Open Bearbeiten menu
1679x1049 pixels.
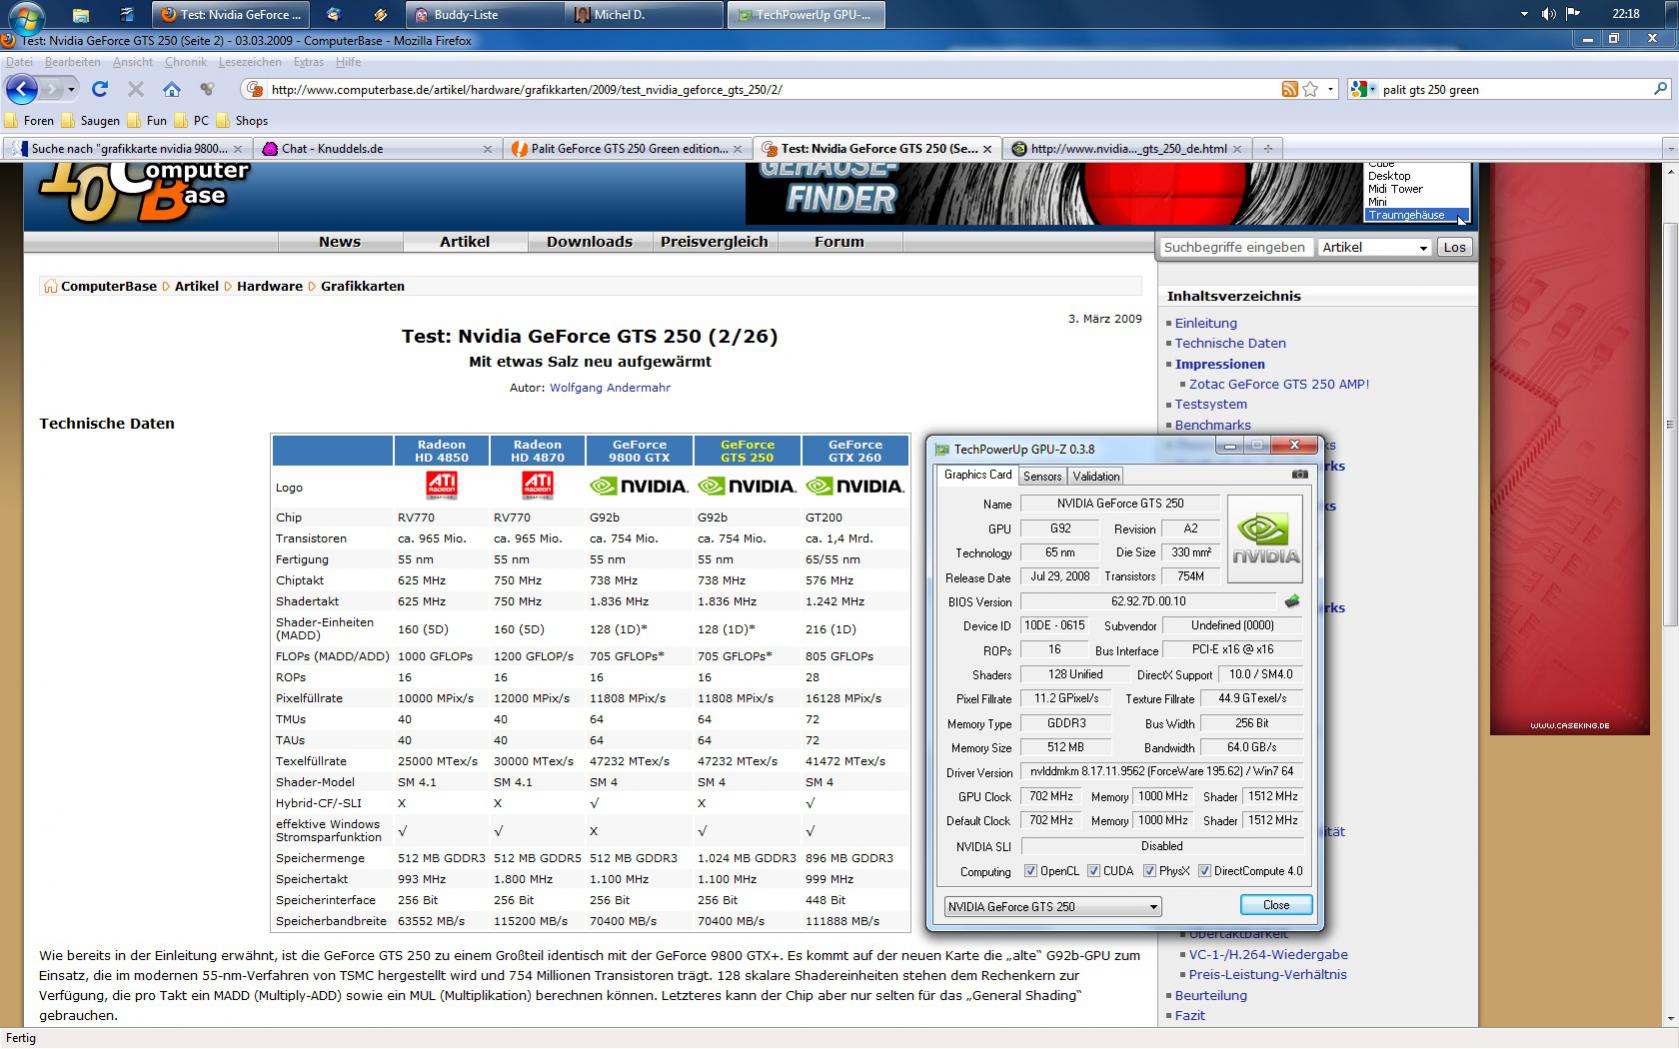(72, 62)
